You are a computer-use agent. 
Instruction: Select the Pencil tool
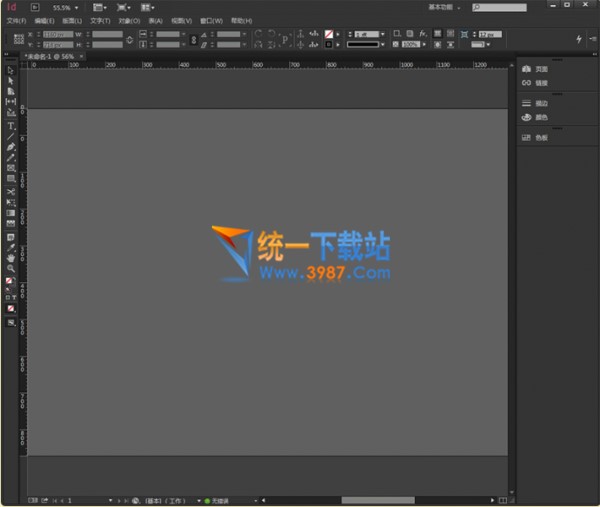tap(10, 158)
